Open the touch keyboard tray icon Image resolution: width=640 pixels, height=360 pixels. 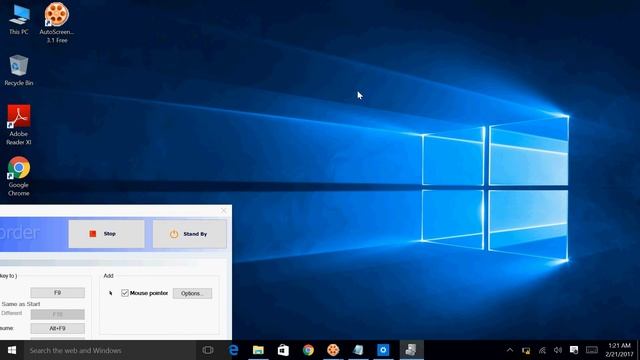point(592,350)
